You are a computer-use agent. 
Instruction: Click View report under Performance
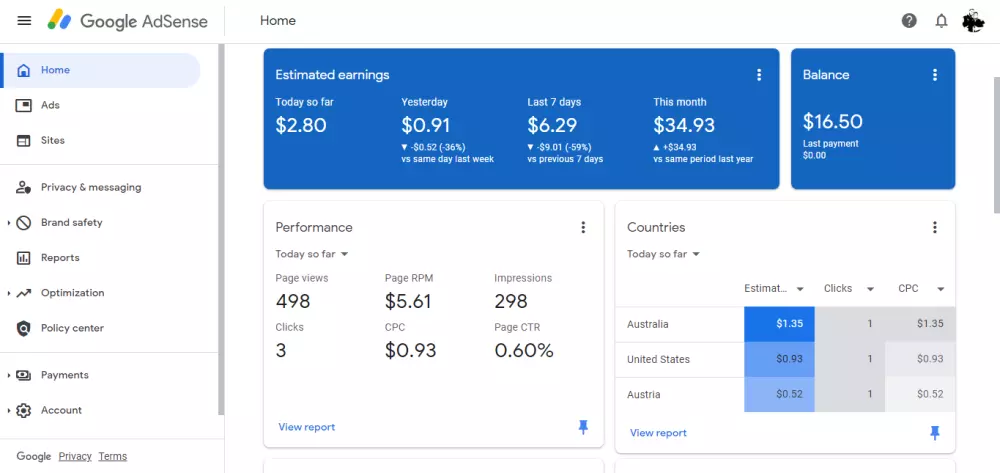(x=307, y=427)
